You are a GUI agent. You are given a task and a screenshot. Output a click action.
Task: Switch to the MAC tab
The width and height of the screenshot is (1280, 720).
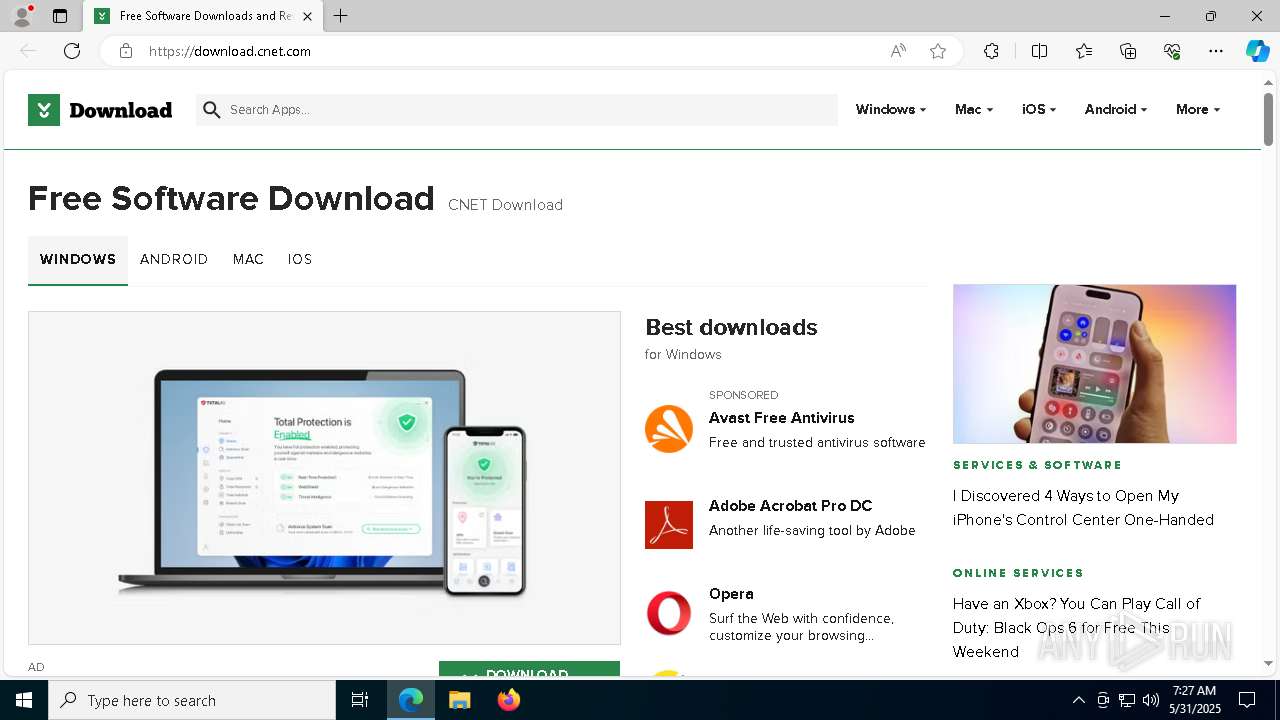click(248, 259)
